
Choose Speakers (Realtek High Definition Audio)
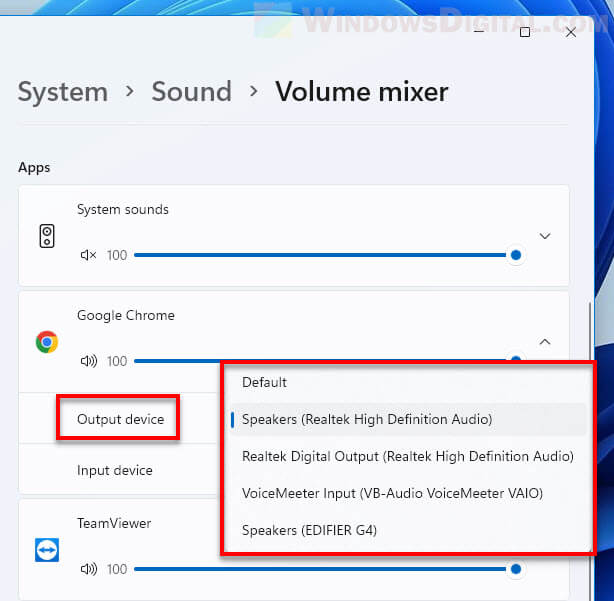(408, 419)
